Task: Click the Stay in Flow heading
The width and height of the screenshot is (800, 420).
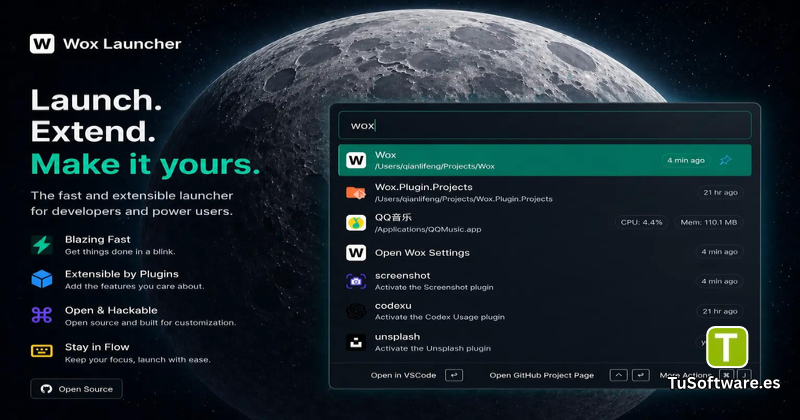Action: tap(97, 347)
